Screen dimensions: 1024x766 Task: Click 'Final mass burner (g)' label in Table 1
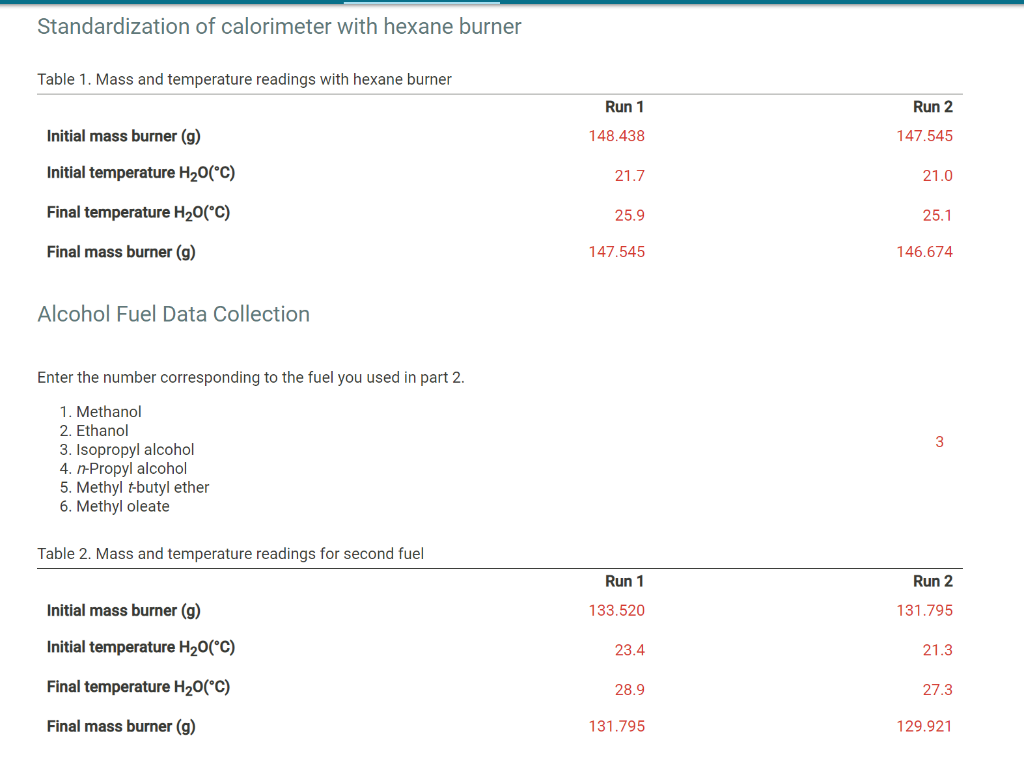(x=121, y=253)
